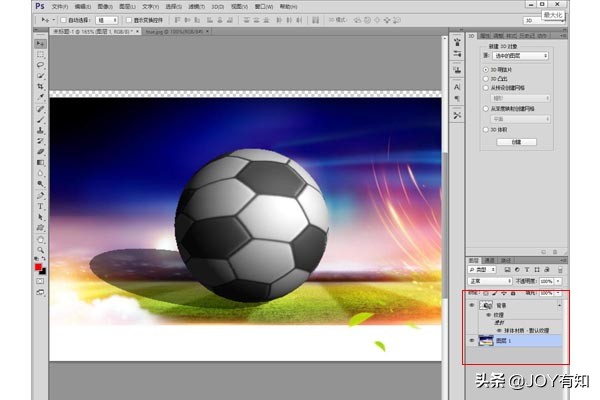Image resolution: width=600 pixels, height=400 pixels.
Task: Open the fill 填充 slider arrow
Action: (x=558, y=293)
